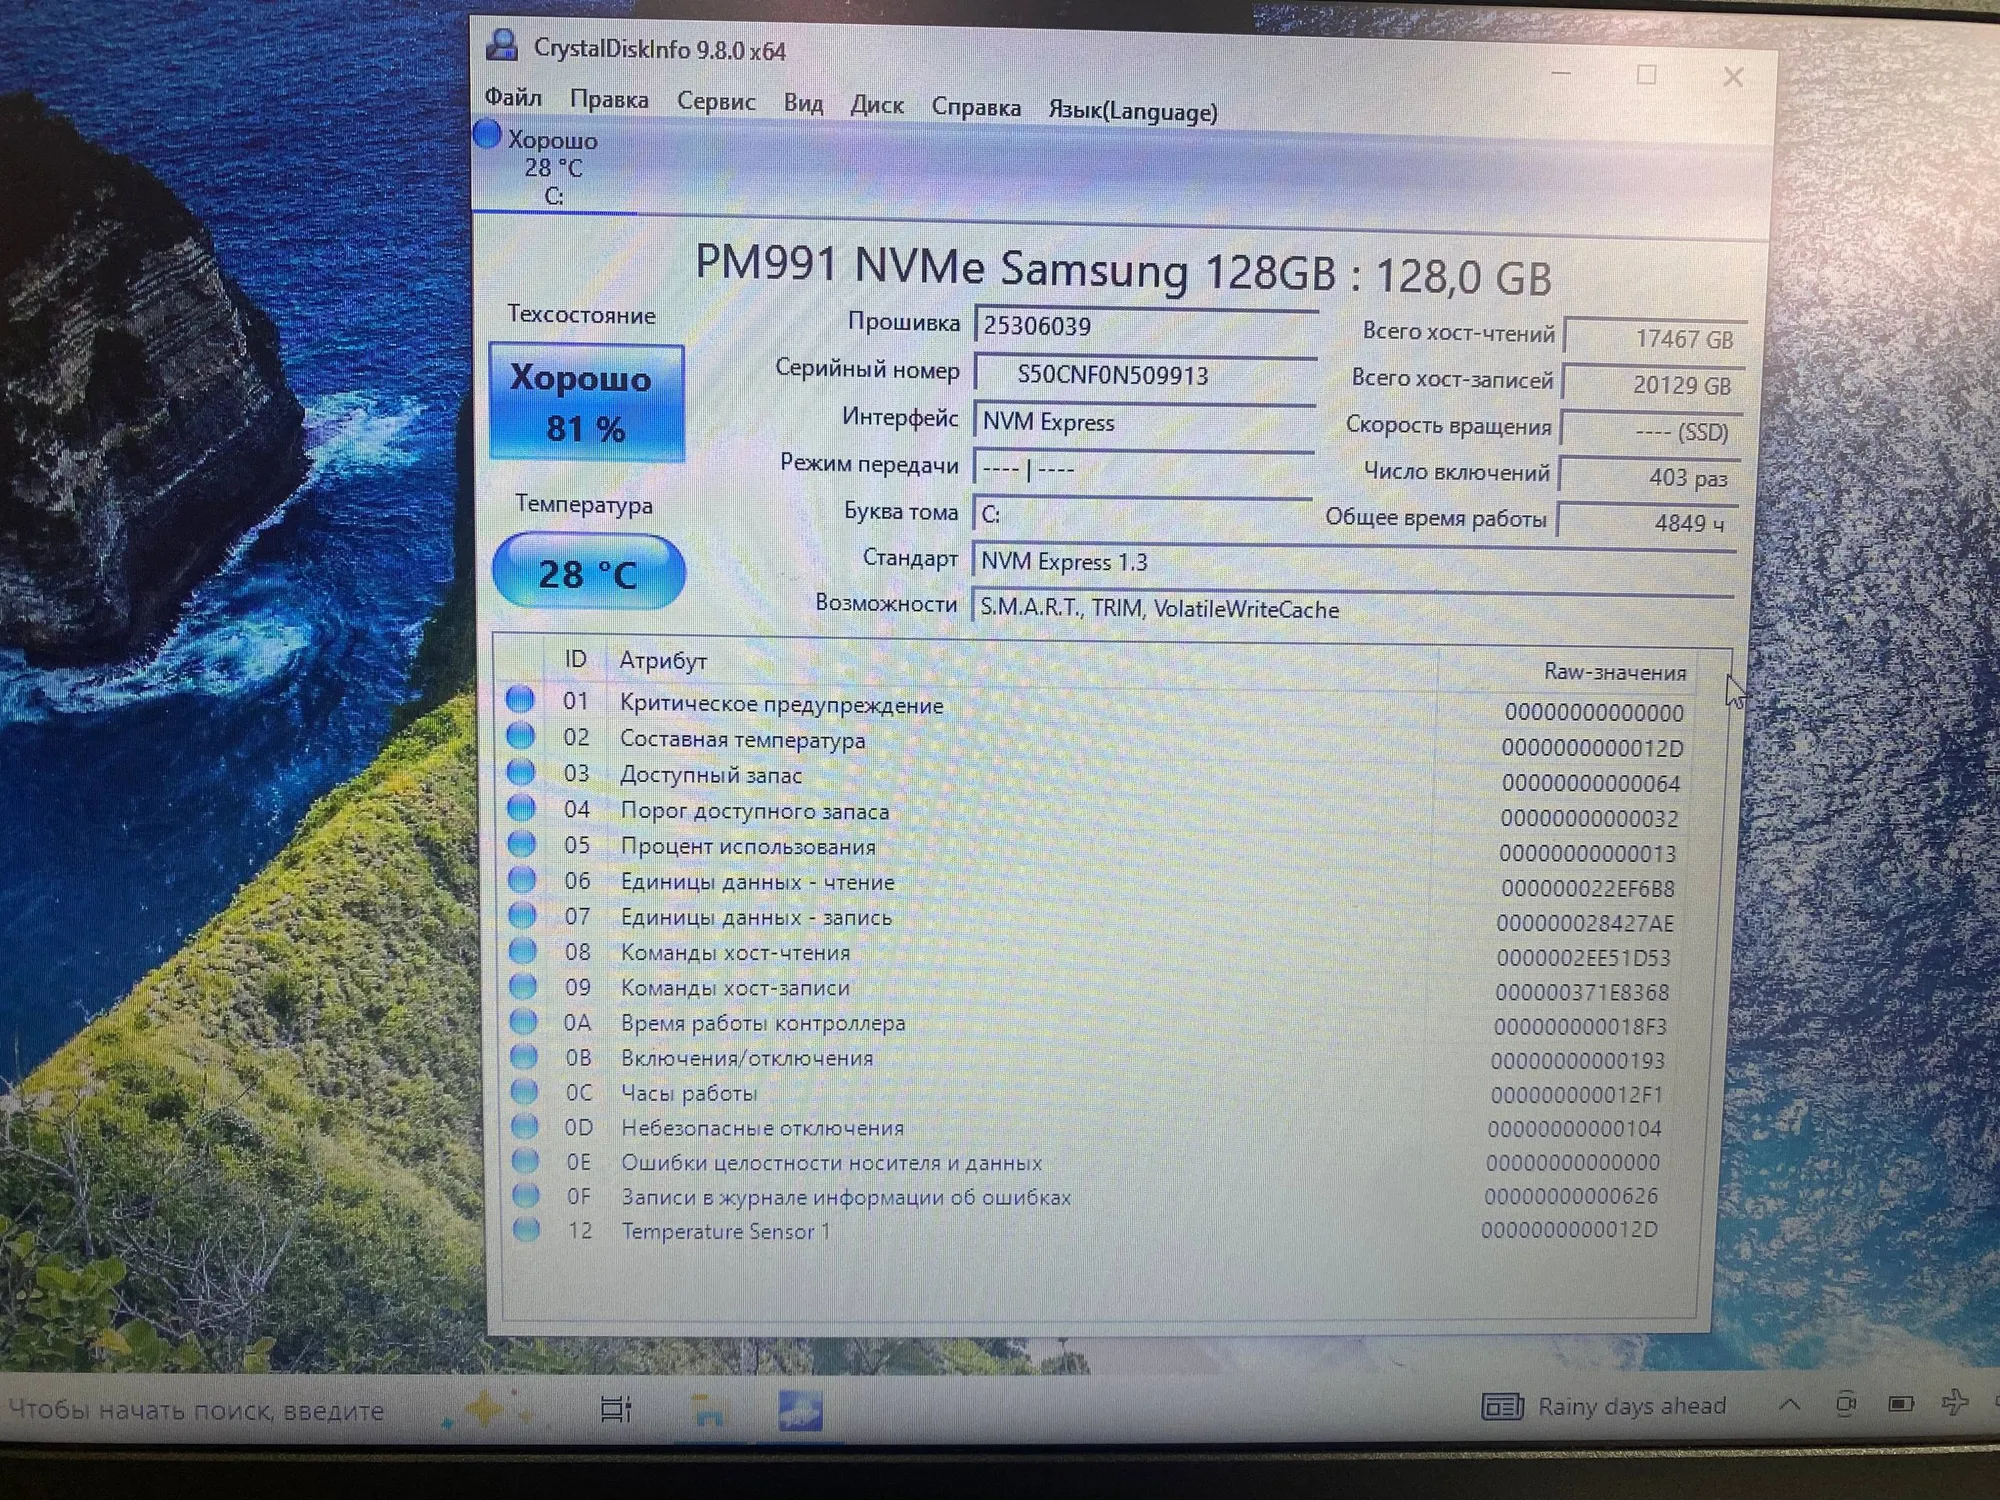The image size is (2000, 1500).
Task: Click status icon of Доступный запас row
Action: coord(521,771)
